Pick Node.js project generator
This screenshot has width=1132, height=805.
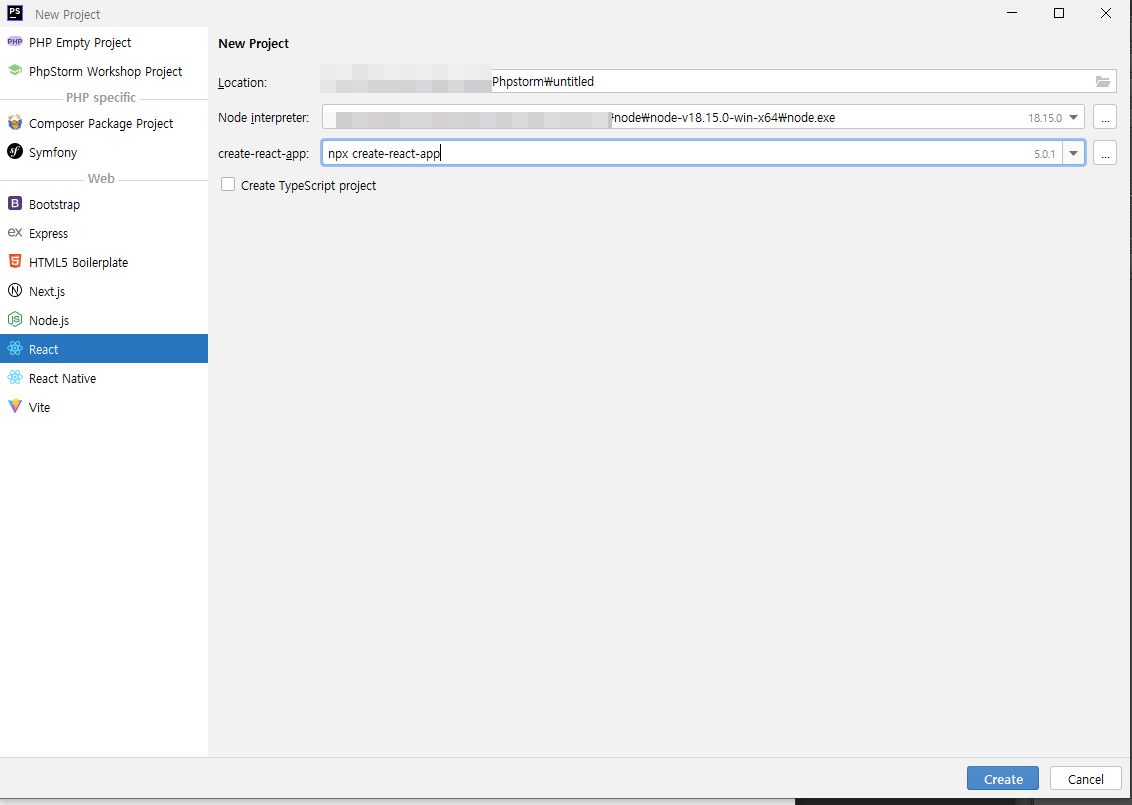[104, 320]
